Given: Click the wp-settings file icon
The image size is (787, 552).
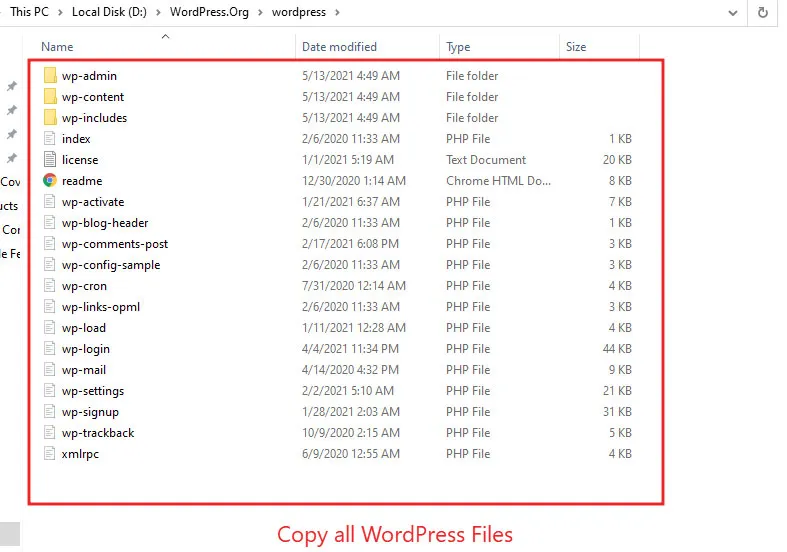Looking at the screenshot, I should pyautogui.click(x=50, y=390).
